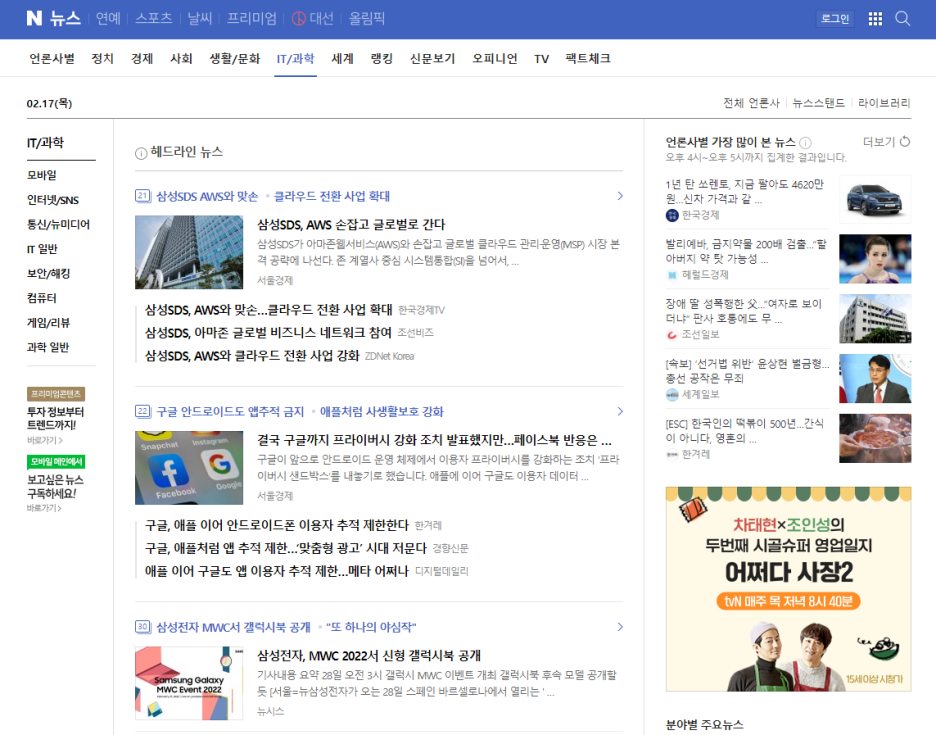Open the TV tab

coord(541,59)
